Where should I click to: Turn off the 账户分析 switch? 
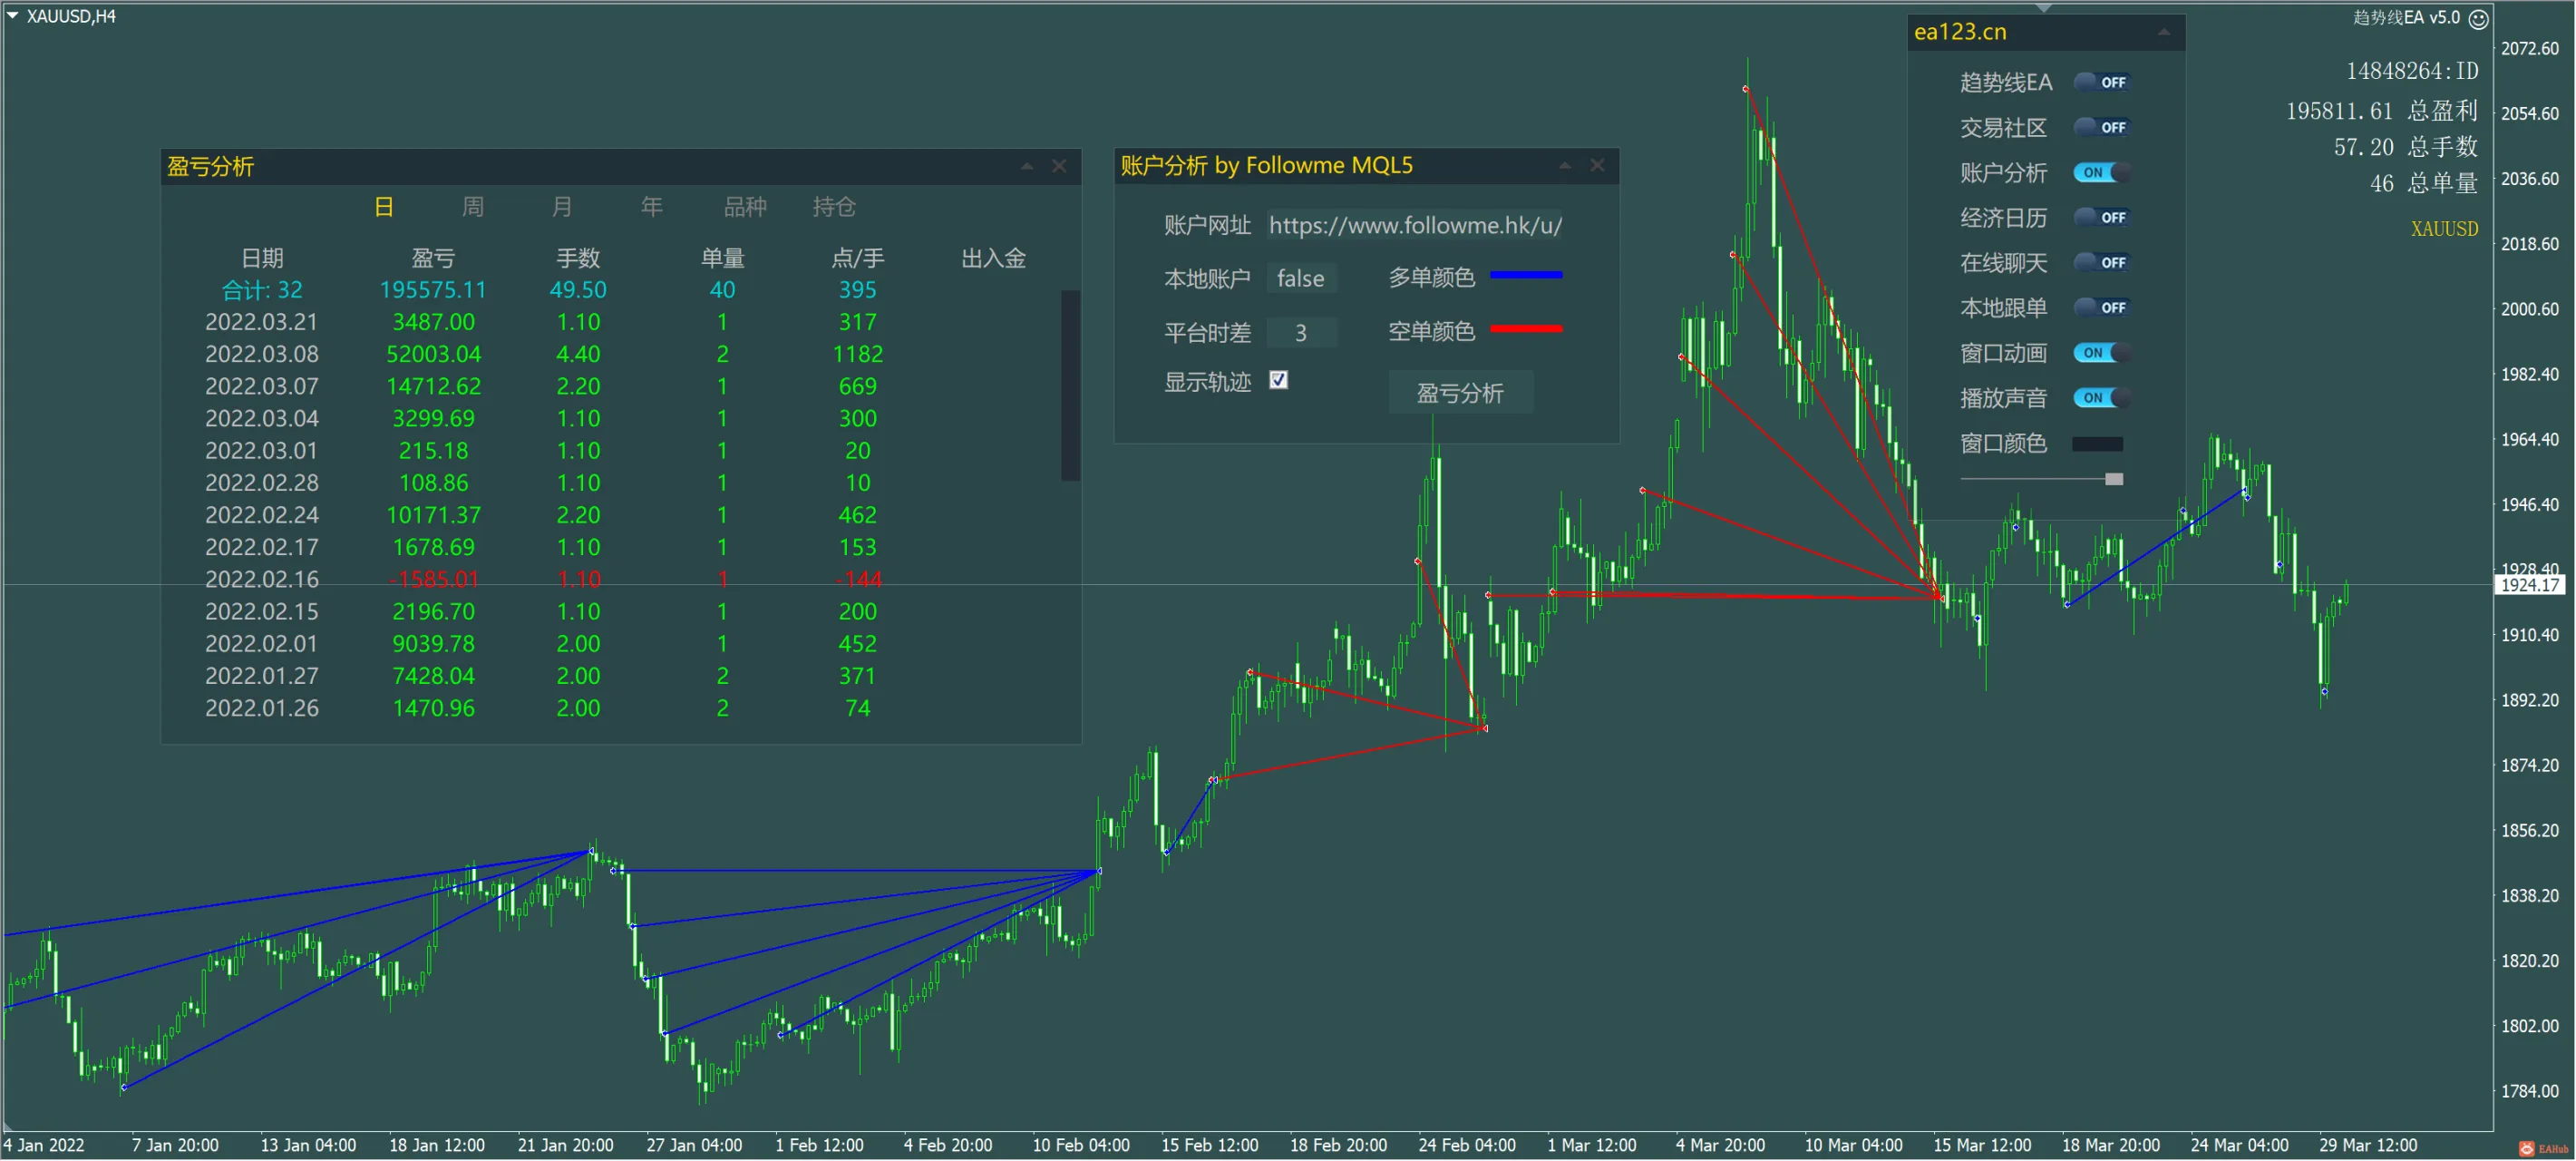click(2100, 172)
